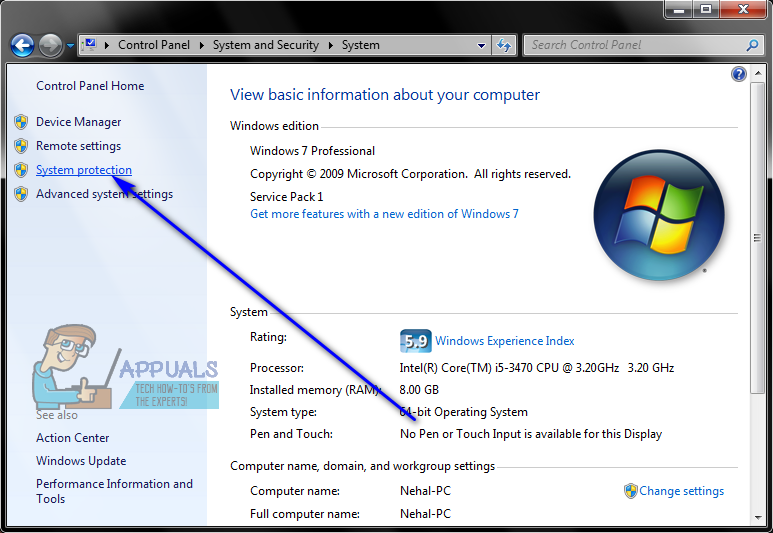Click the processor value Intel Core i5-3470
The image size is (773, 533).
click(x=536, y=368)
